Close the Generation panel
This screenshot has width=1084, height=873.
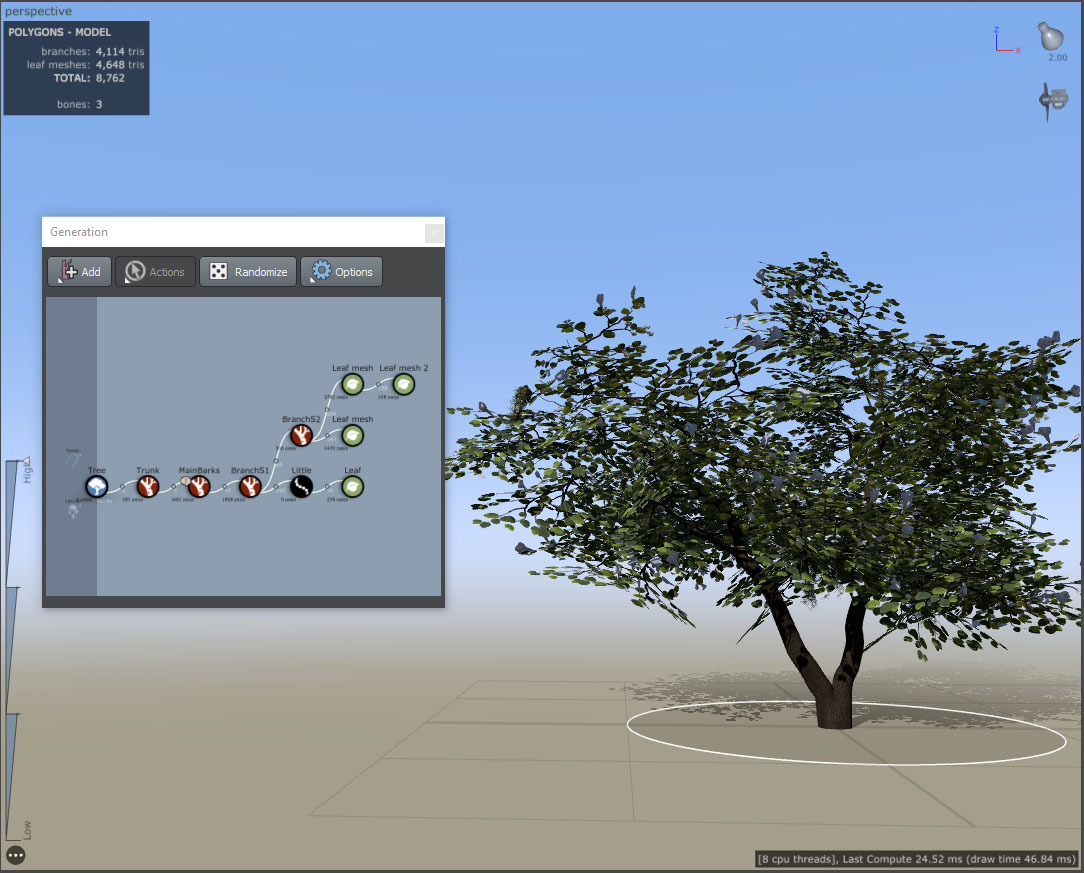pyautogui.click(x=434, y=233)
